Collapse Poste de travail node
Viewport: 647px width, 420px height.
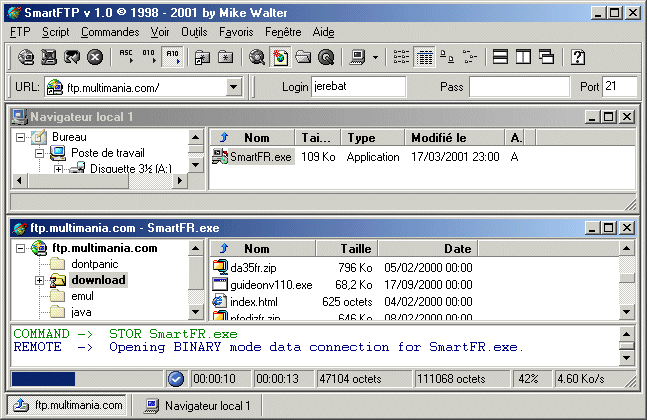pos(39,153)
